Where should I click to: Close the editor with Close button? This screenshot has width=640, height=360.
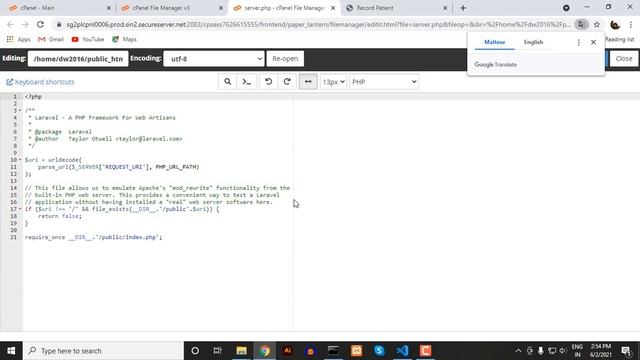click(624, 59)
